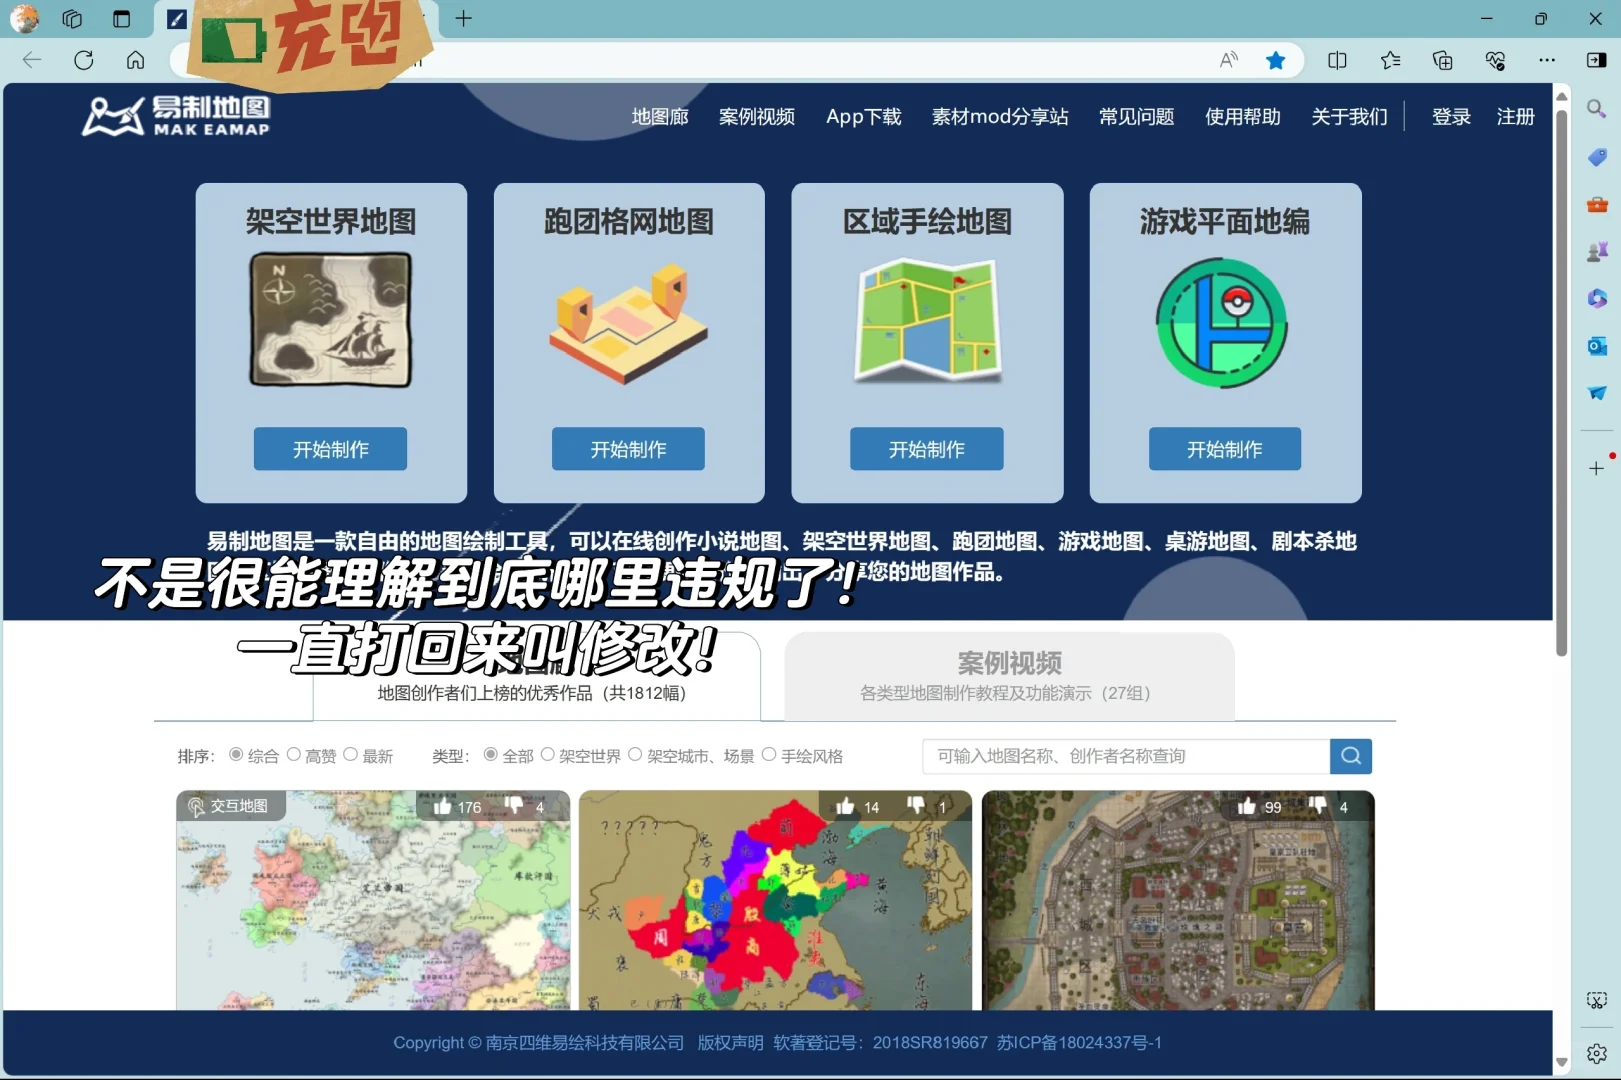
Task: Open the tab actions menu icon
Action: click(x=122, y=18)
